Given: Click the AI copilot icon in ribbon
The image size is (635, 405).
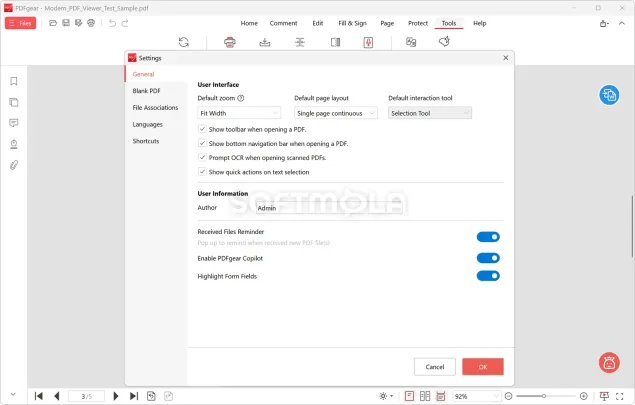Looking at the screenshot, I should [x=444, y=42].
